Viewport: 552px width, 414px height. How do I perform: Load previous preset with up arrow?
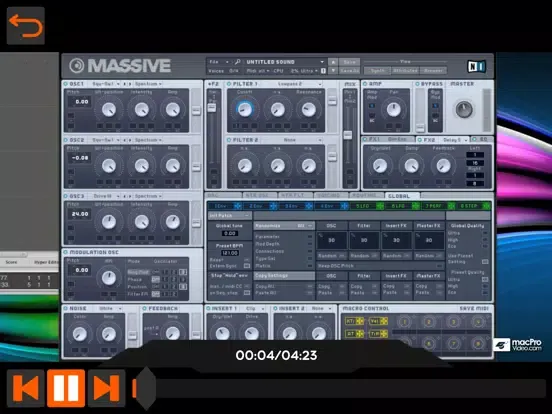[x=333, y=62]
